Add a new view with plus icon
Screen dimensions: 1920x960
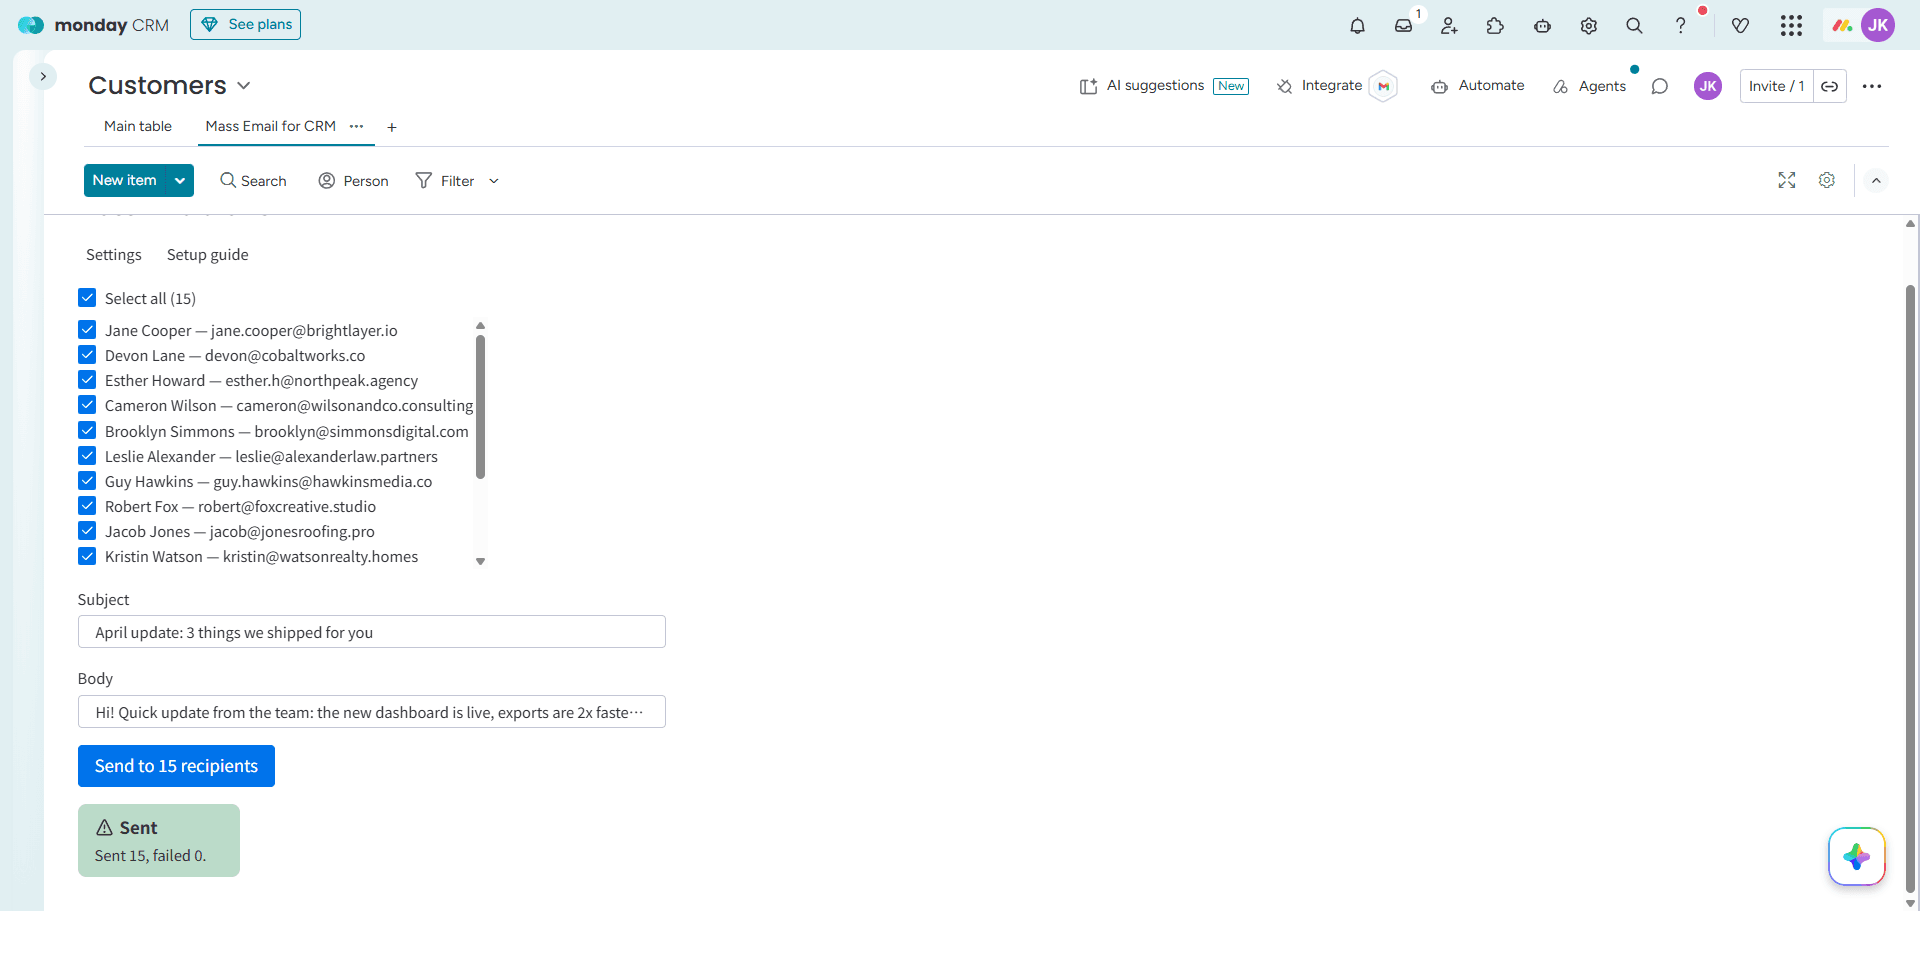tap(392, 127)
